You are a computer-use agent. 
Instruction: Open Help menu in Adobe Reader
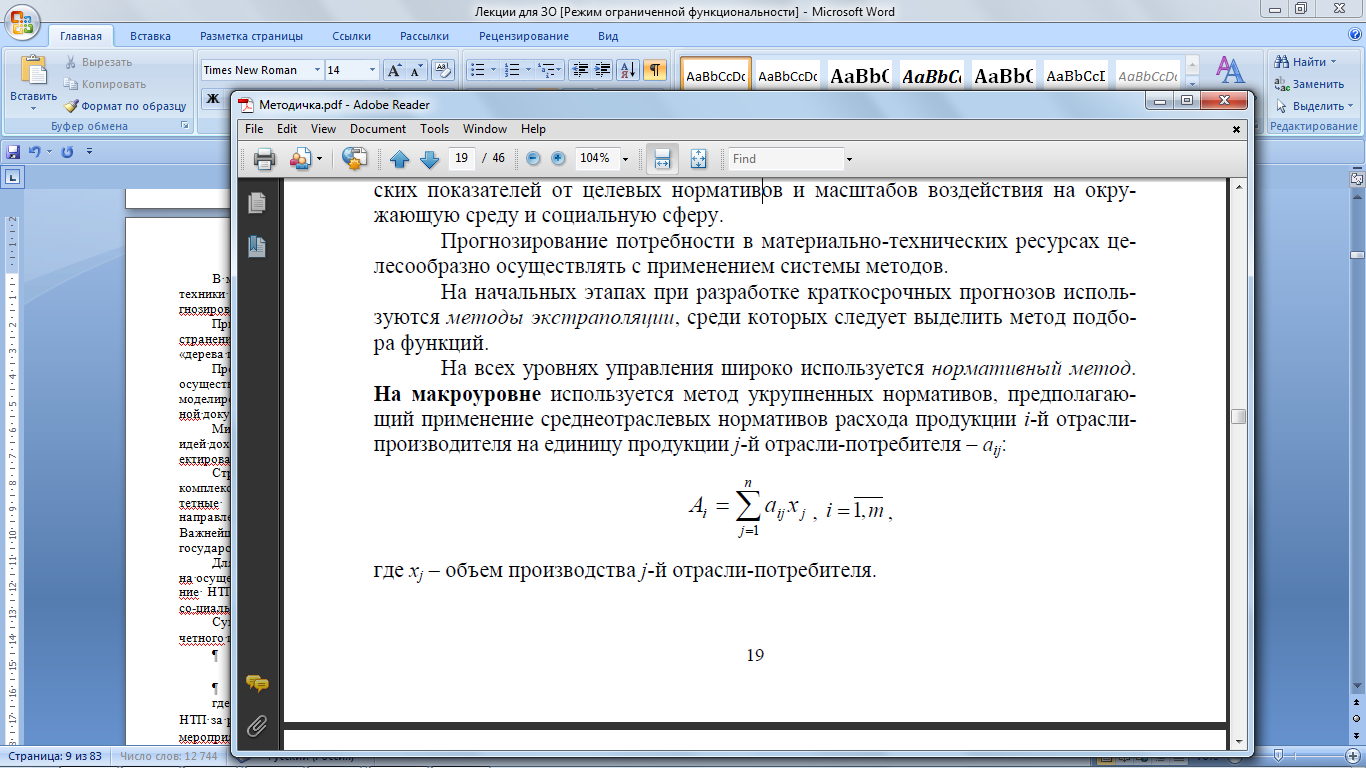coord(533,129)
